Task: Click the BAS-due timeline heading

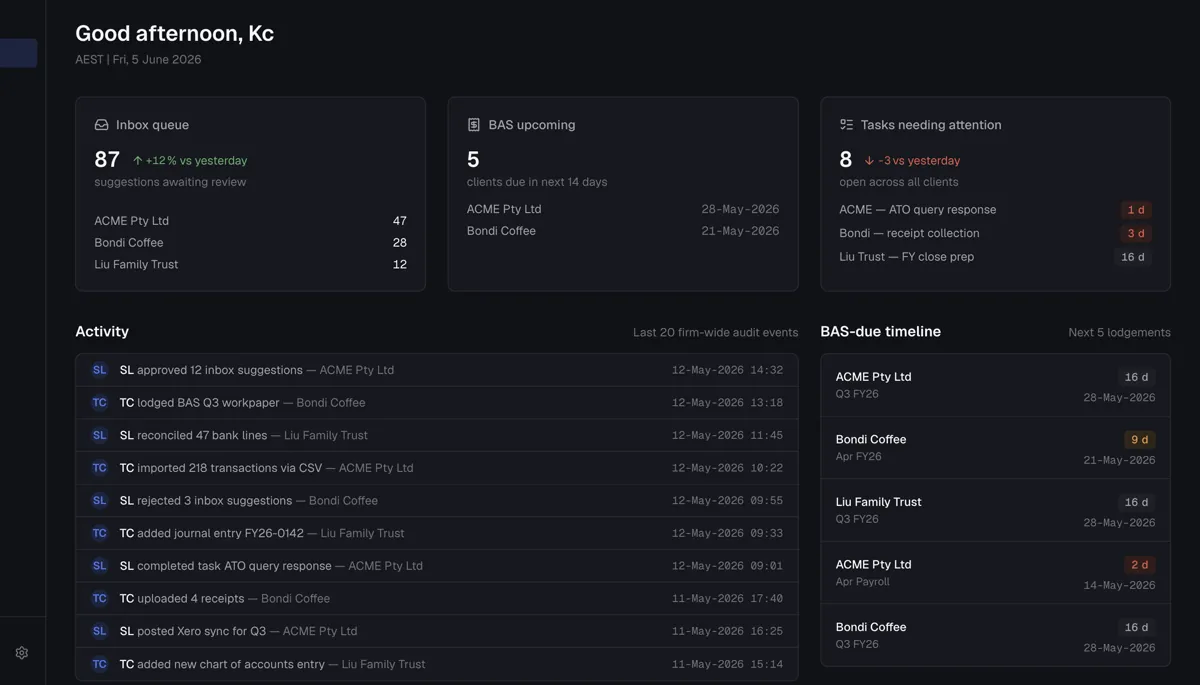Action: pyautogui.click(x=880, y=332)
